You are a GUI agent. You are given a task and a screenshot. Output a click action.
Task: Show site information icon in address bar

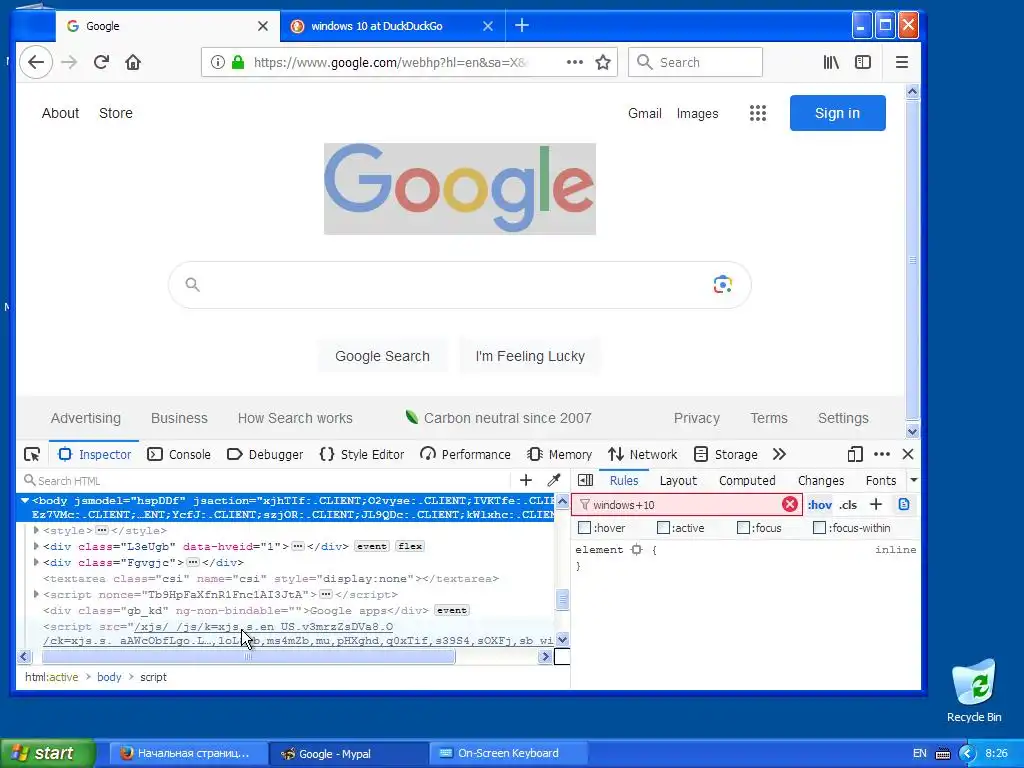pyautogui.click(x=217, y=62)
